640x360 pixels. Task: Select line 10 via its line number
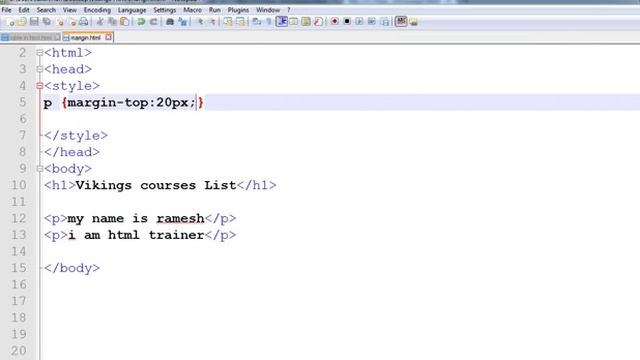[x=19, y=185]
